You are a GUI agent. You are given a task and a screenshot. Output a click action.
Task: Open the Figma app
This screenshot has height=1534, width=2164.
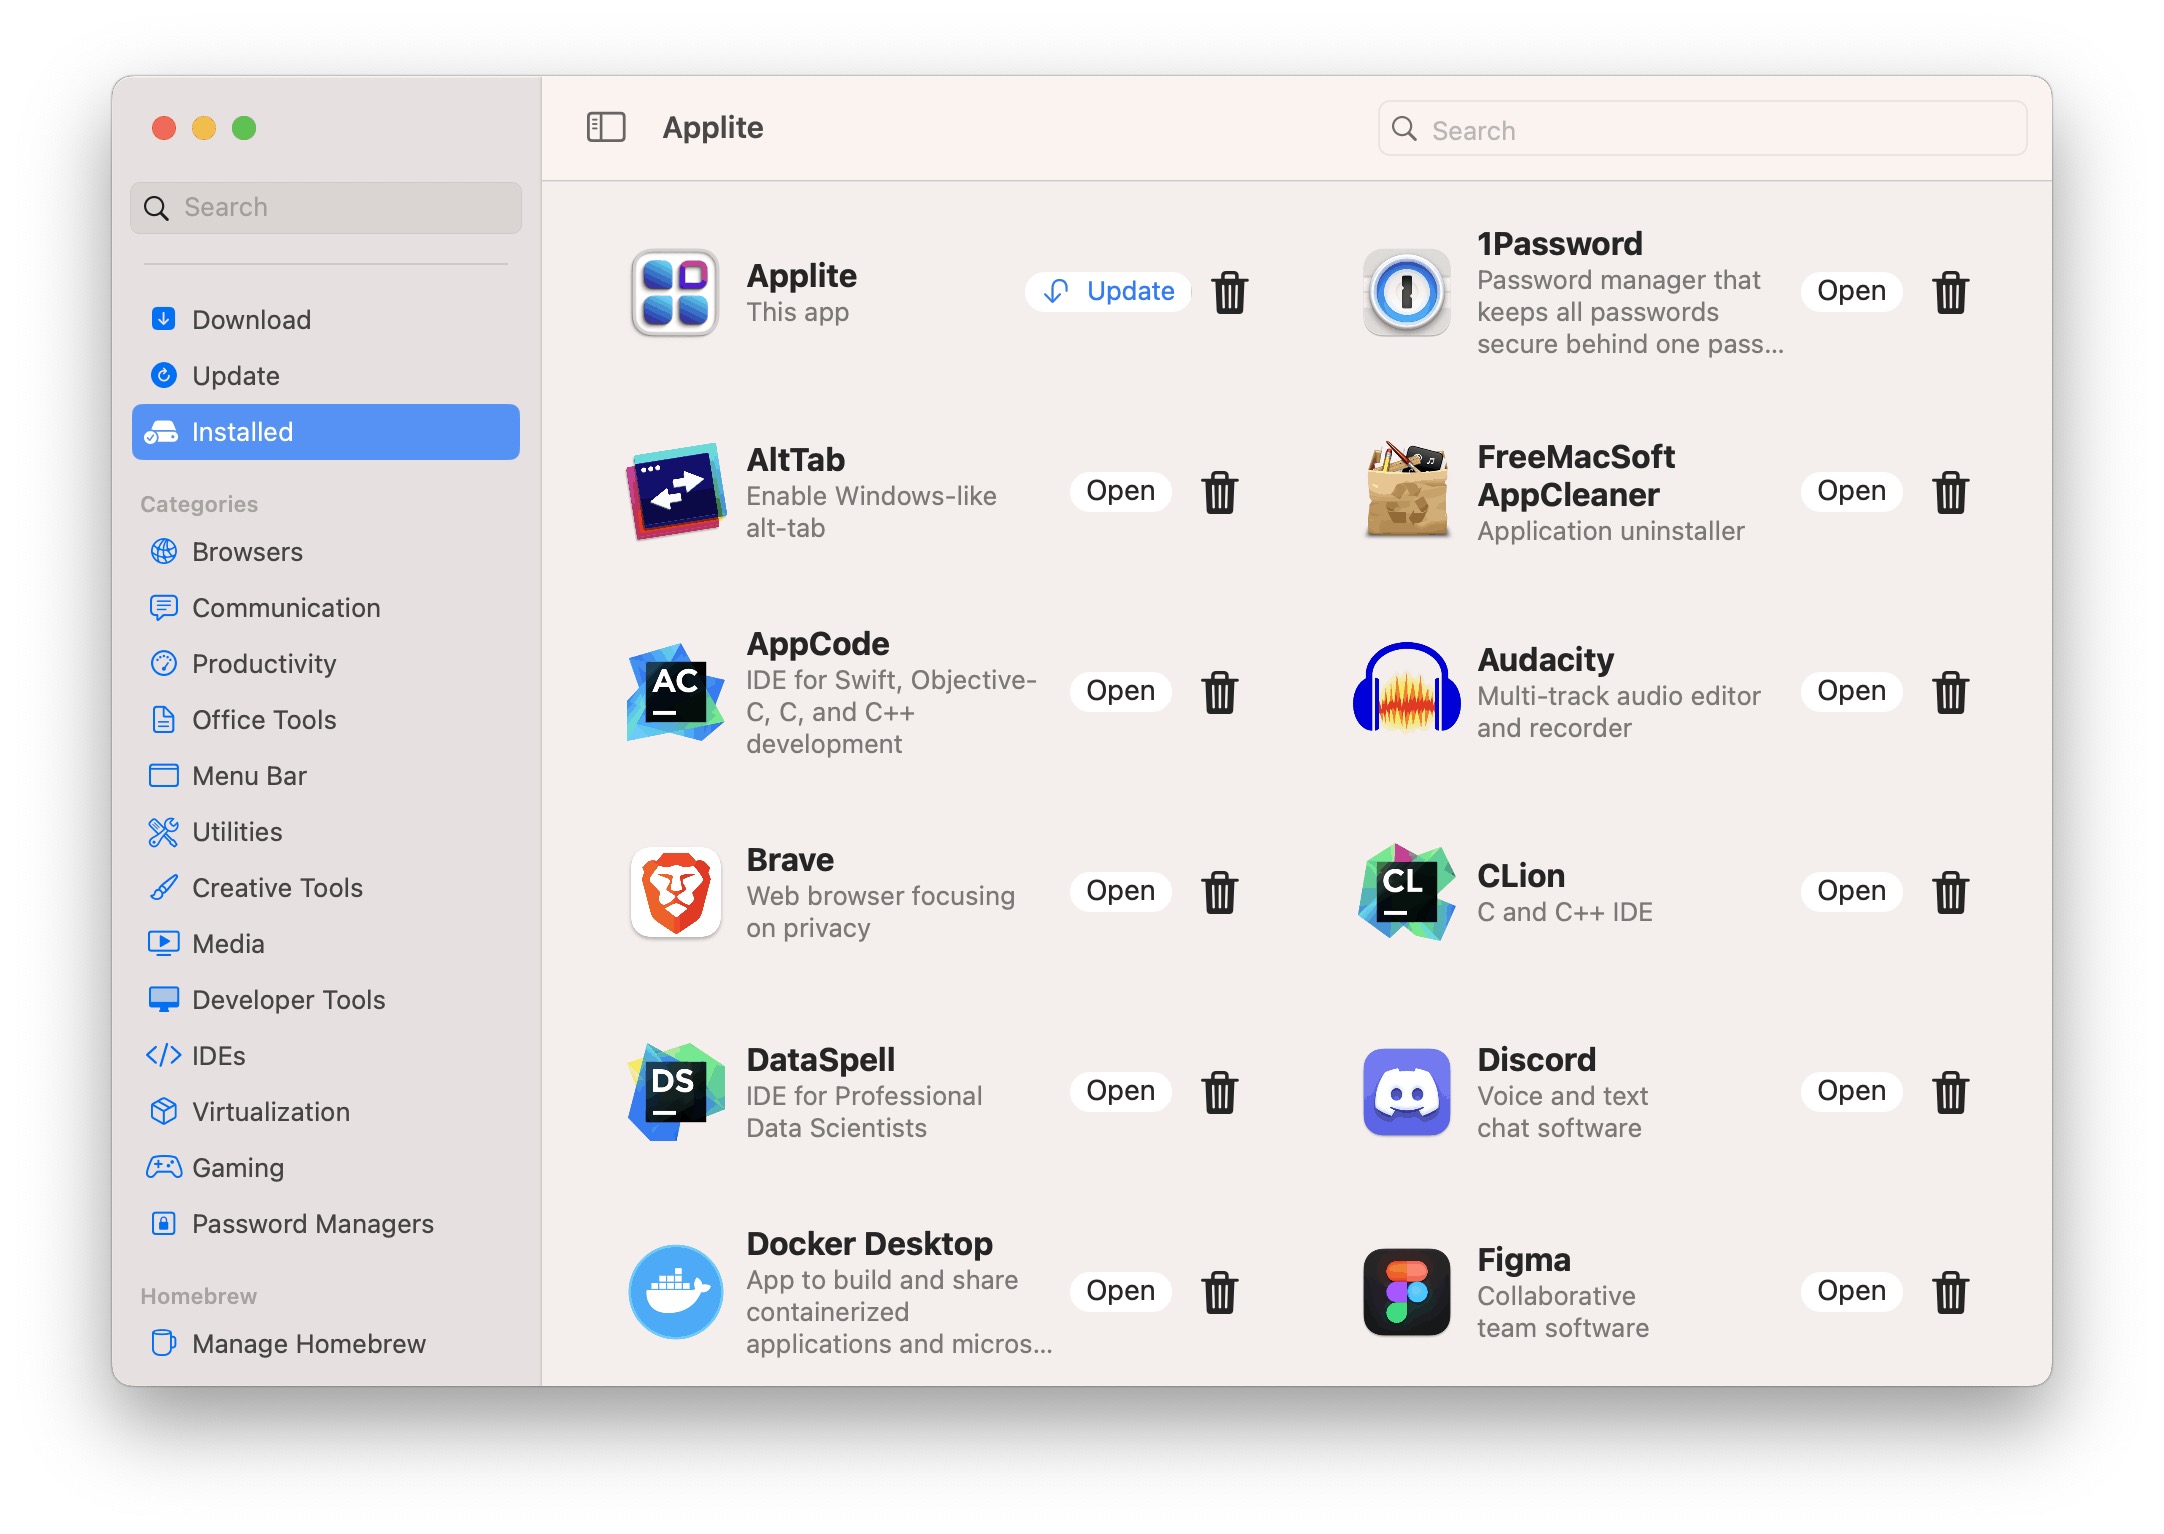pos(1850,1291)
